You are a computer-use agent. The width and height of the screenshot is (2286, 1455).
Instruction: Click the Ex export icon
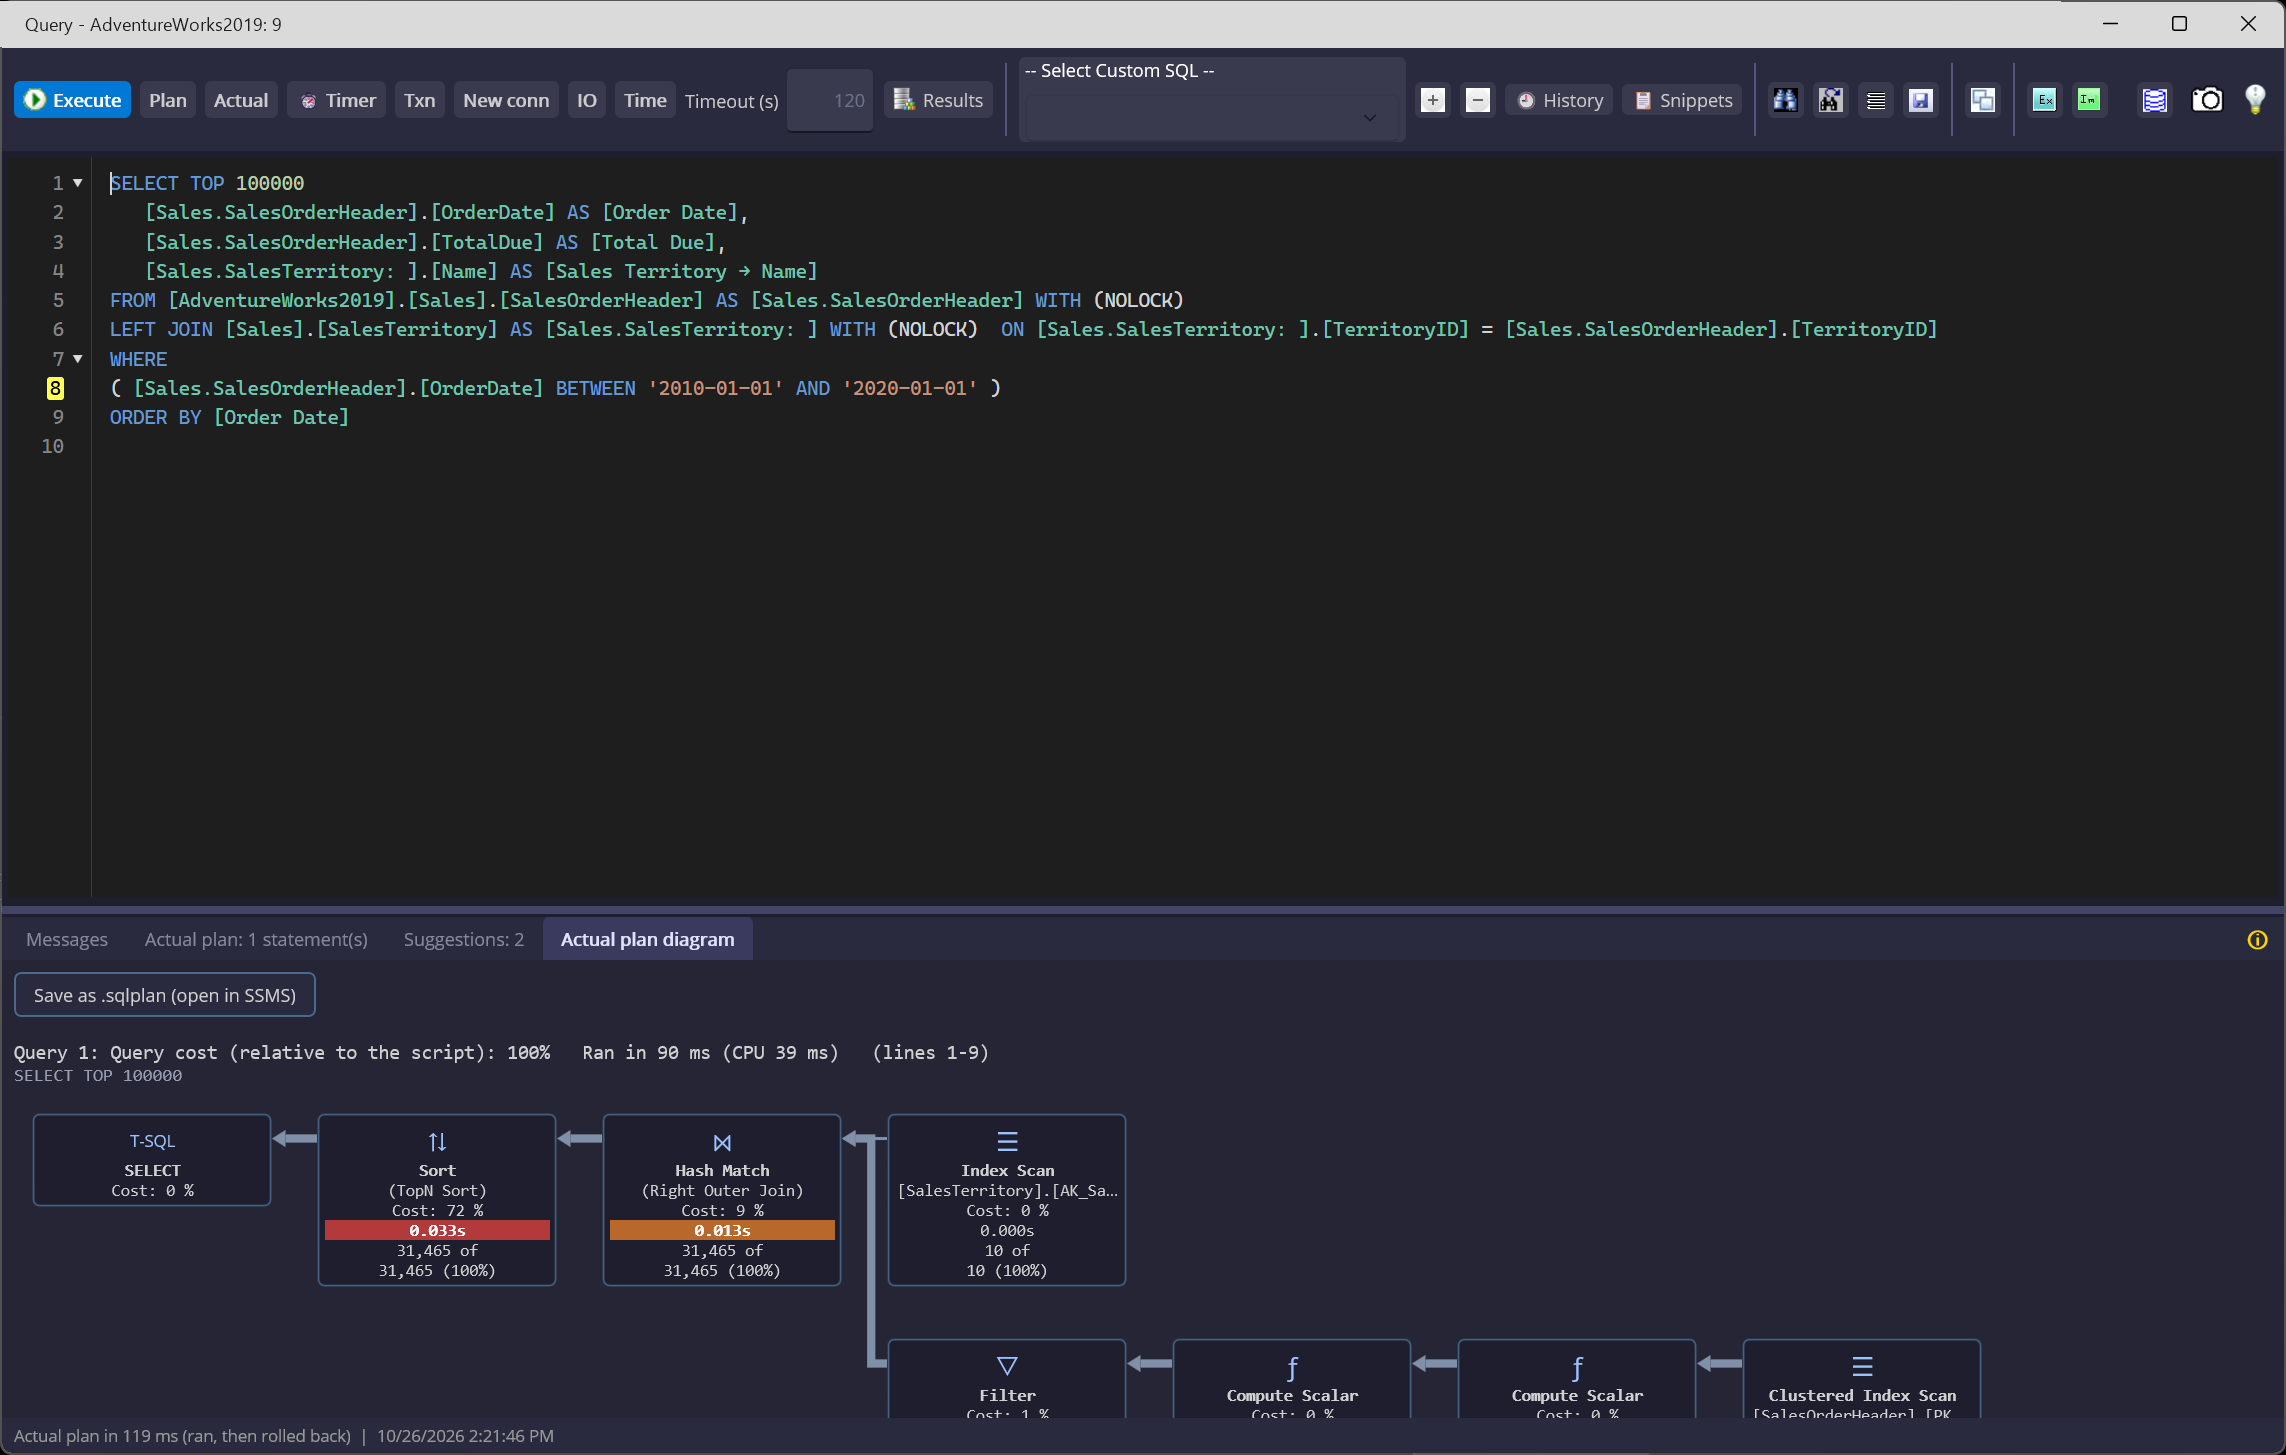tap(2044, 100)
